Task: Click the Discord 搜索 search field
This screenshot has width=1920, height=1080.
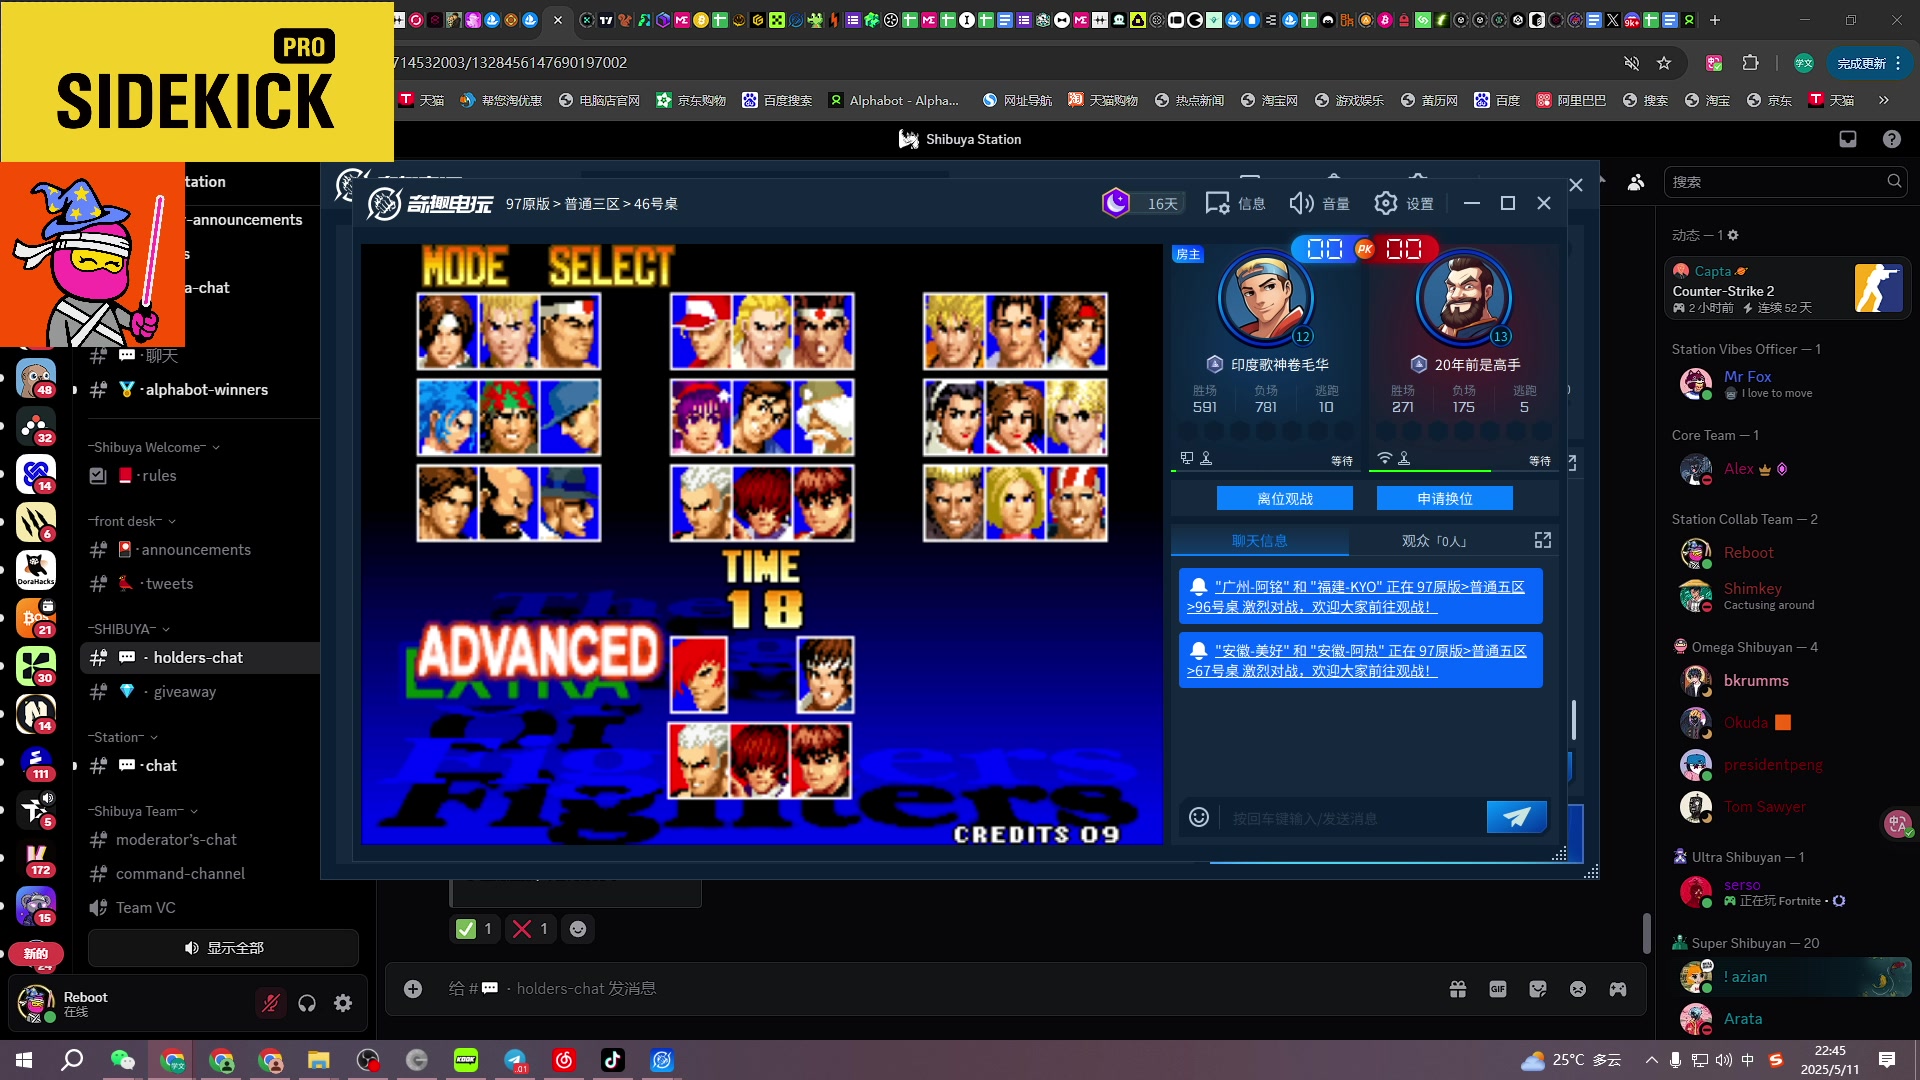Action: (x=1785, y=182)
